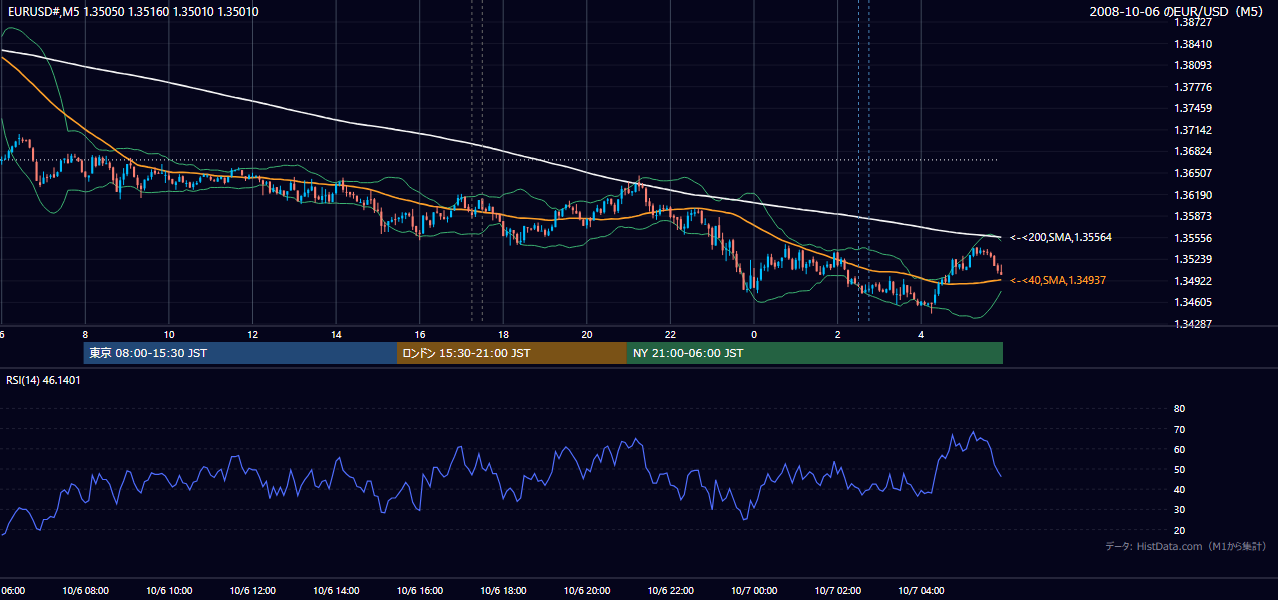Click price axis value 1.35556
1278x600 pixels.
click(x=1194, y=238)
